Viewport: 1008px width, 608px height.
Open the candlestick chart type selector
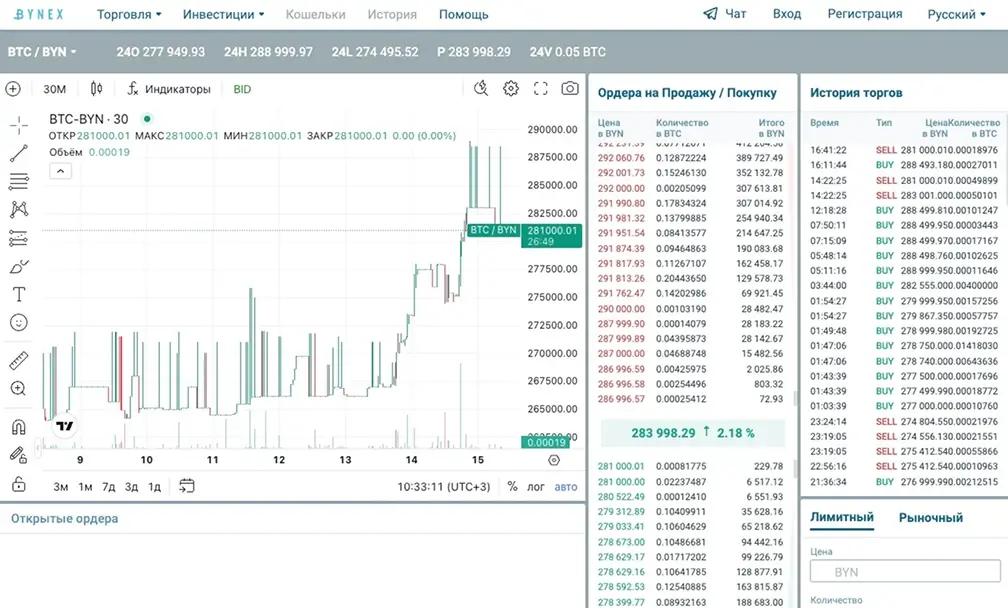tap(96, 89)
